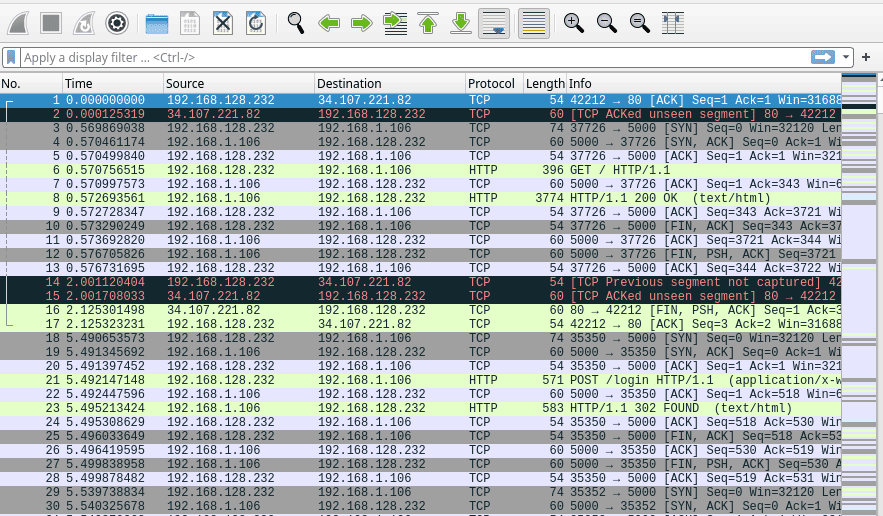
Task: Sort by the Time column header
Action: 111,84
